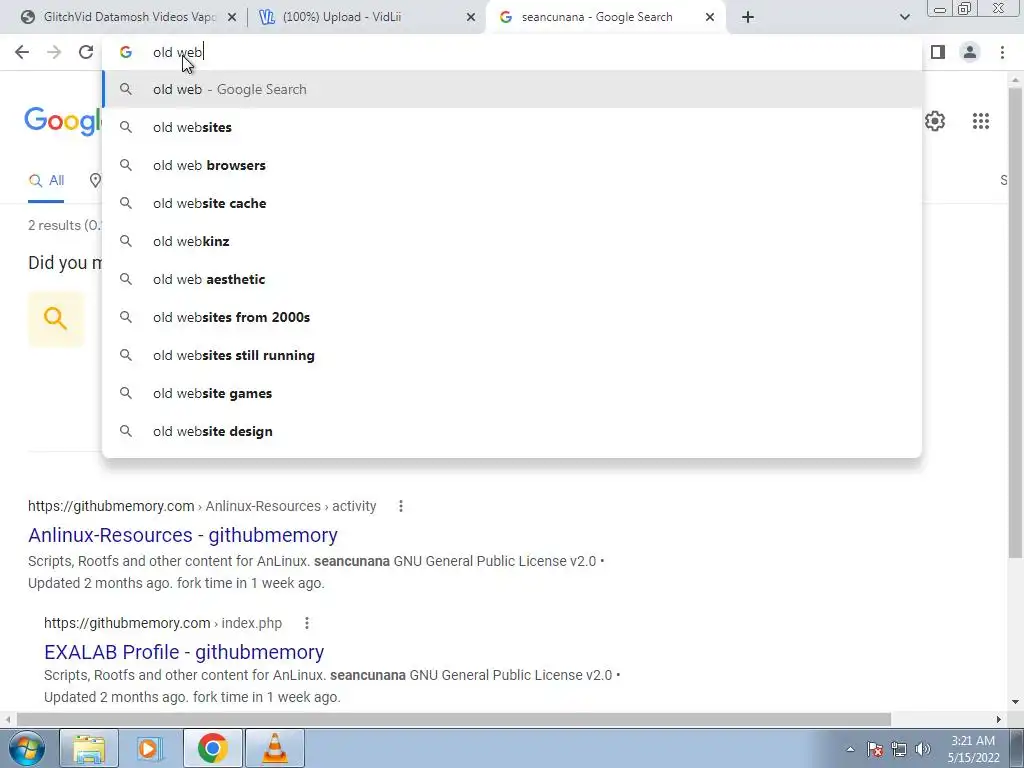1024x768 pixels.
Task: Open the side panel icon
Action: coord(938,52)
